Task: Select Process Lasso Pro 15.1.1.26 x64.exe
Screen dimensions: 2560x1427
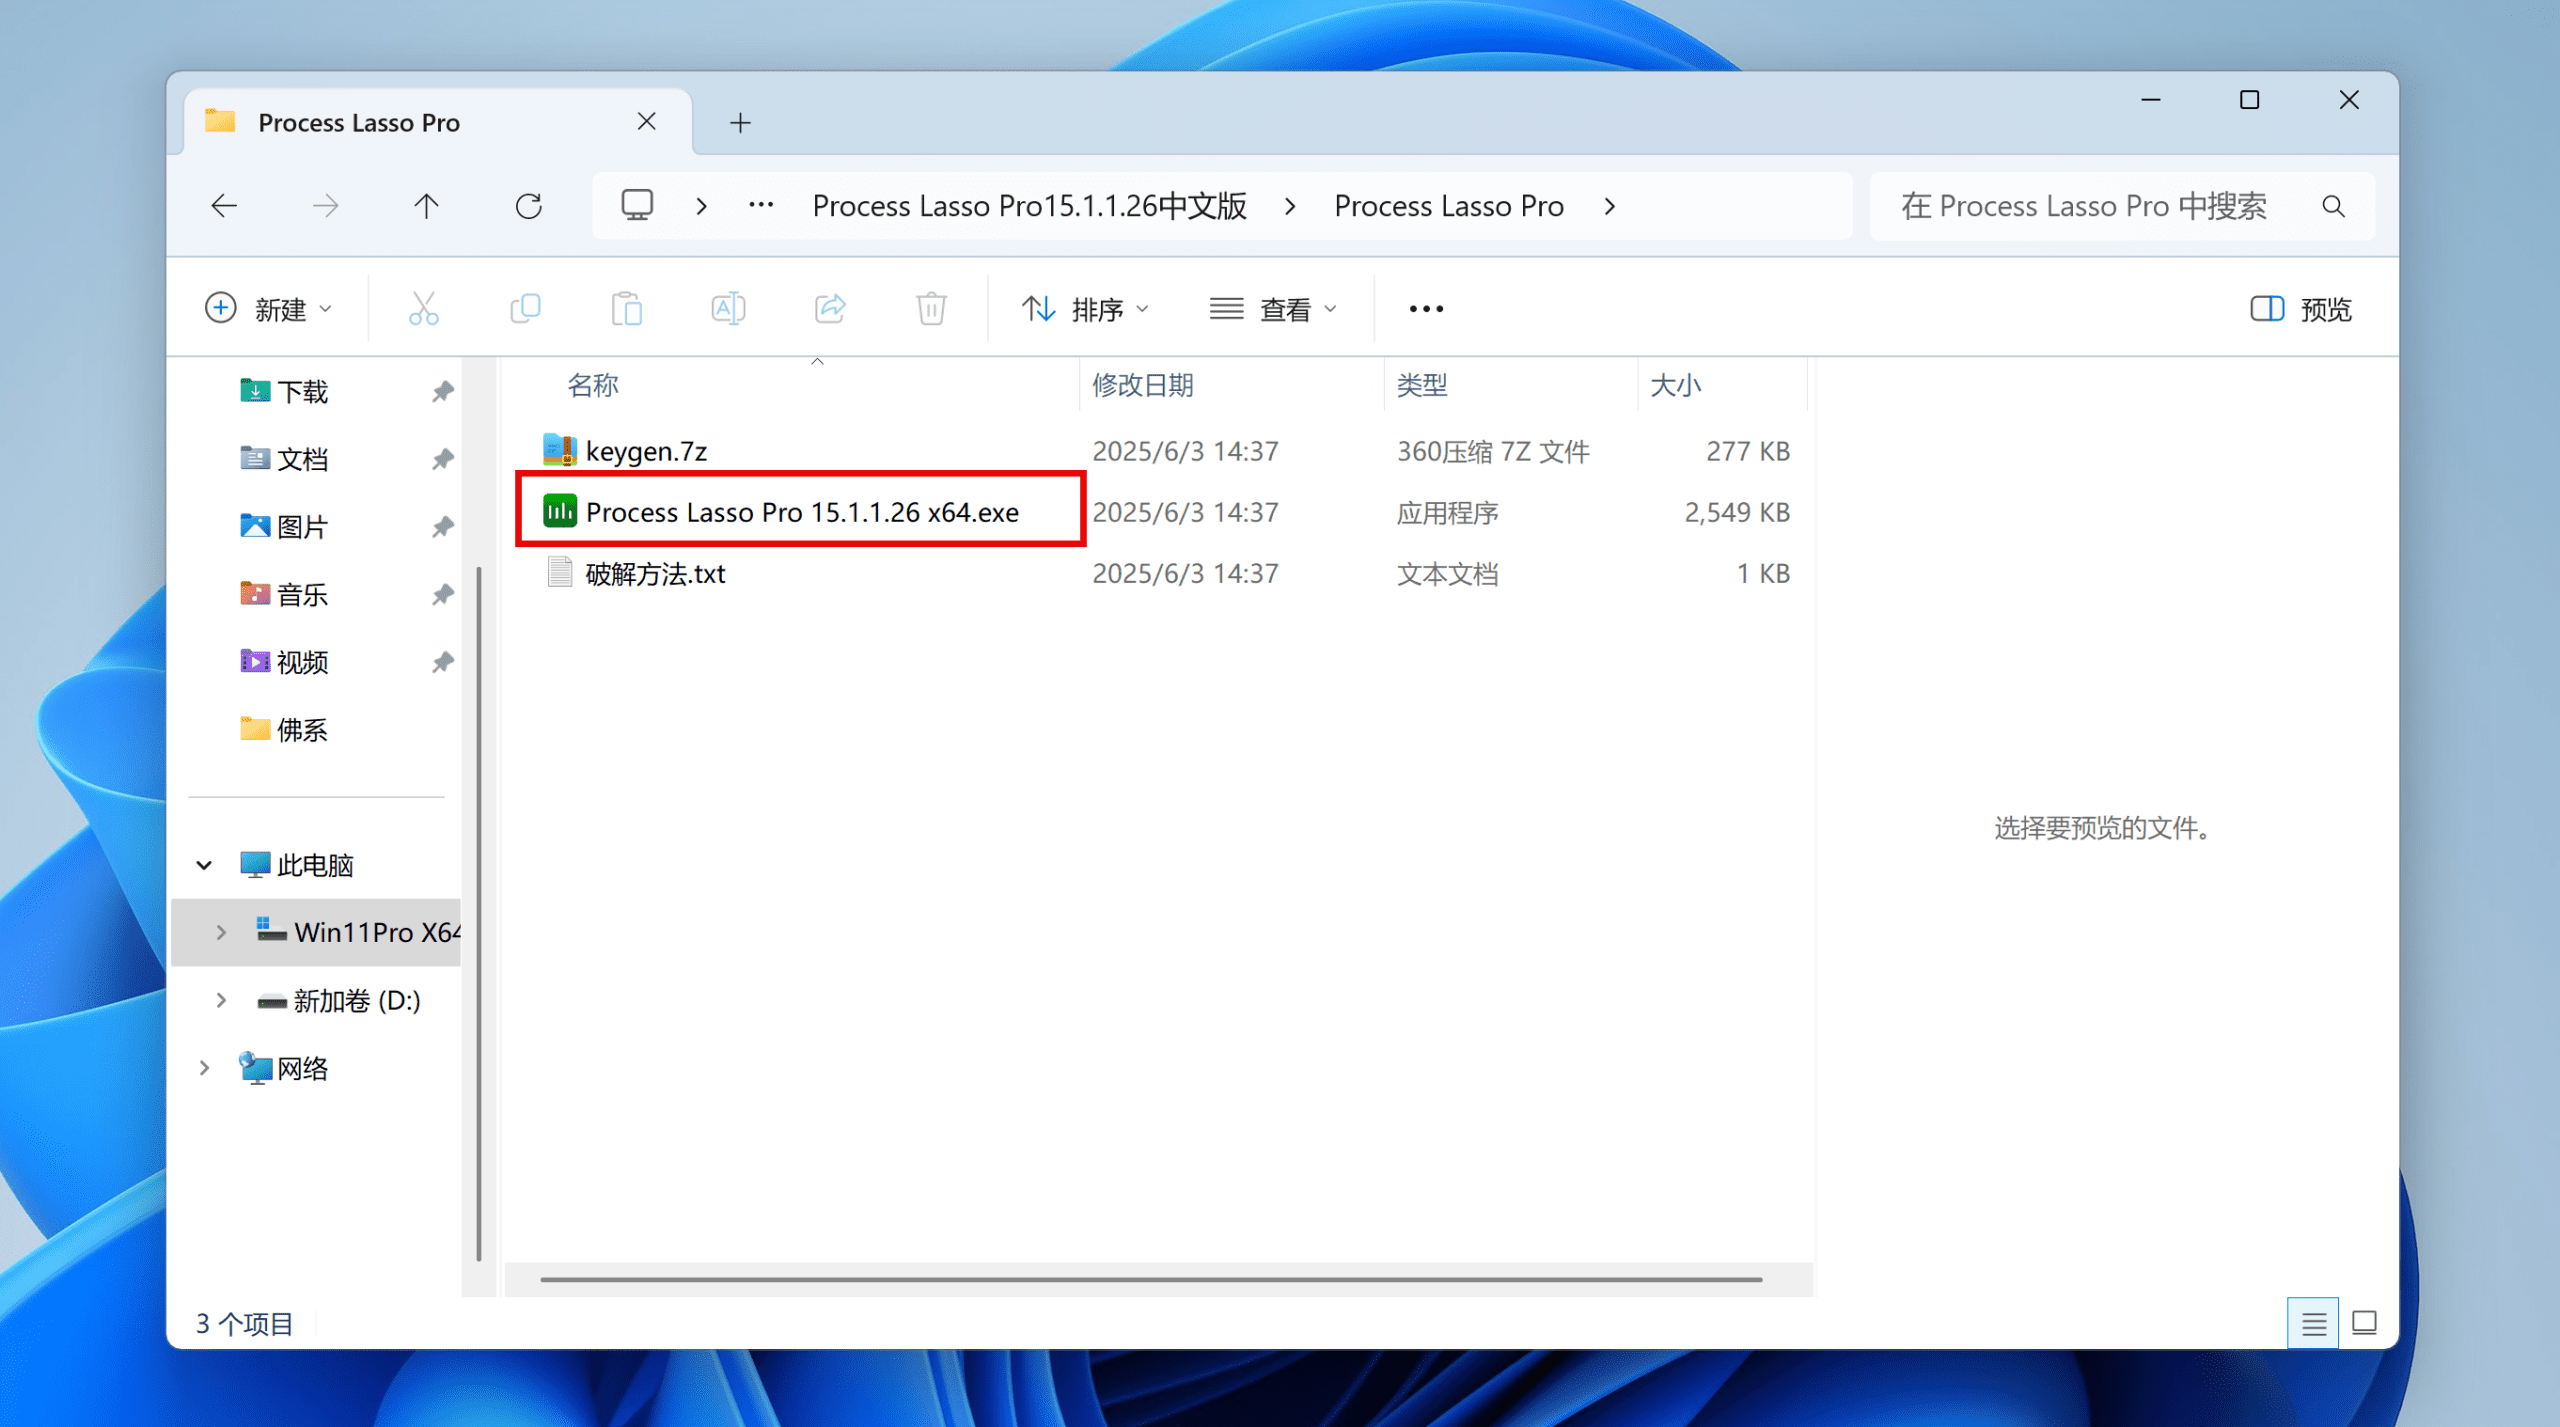Action: click(x=801, y=512)
